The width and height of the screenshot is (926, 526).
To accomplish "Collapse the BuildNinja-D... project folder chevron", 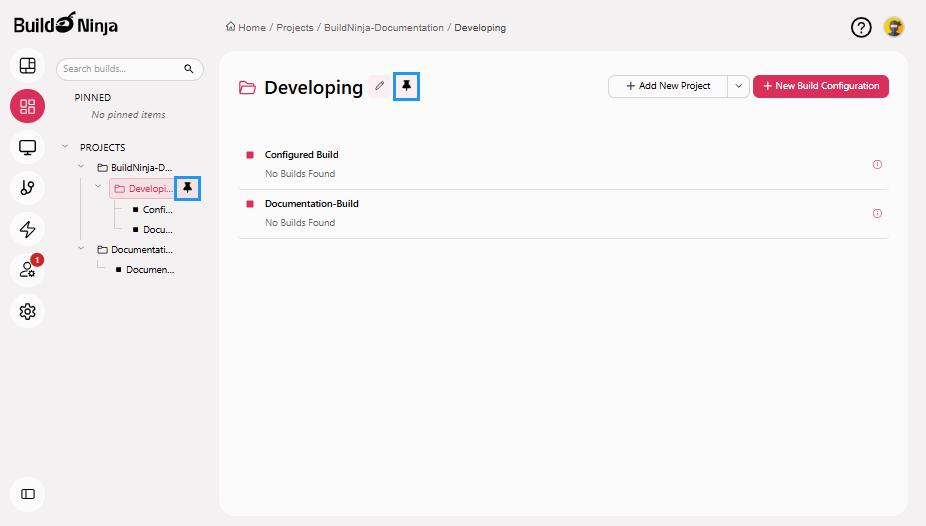I will click(x=82, y=167).
